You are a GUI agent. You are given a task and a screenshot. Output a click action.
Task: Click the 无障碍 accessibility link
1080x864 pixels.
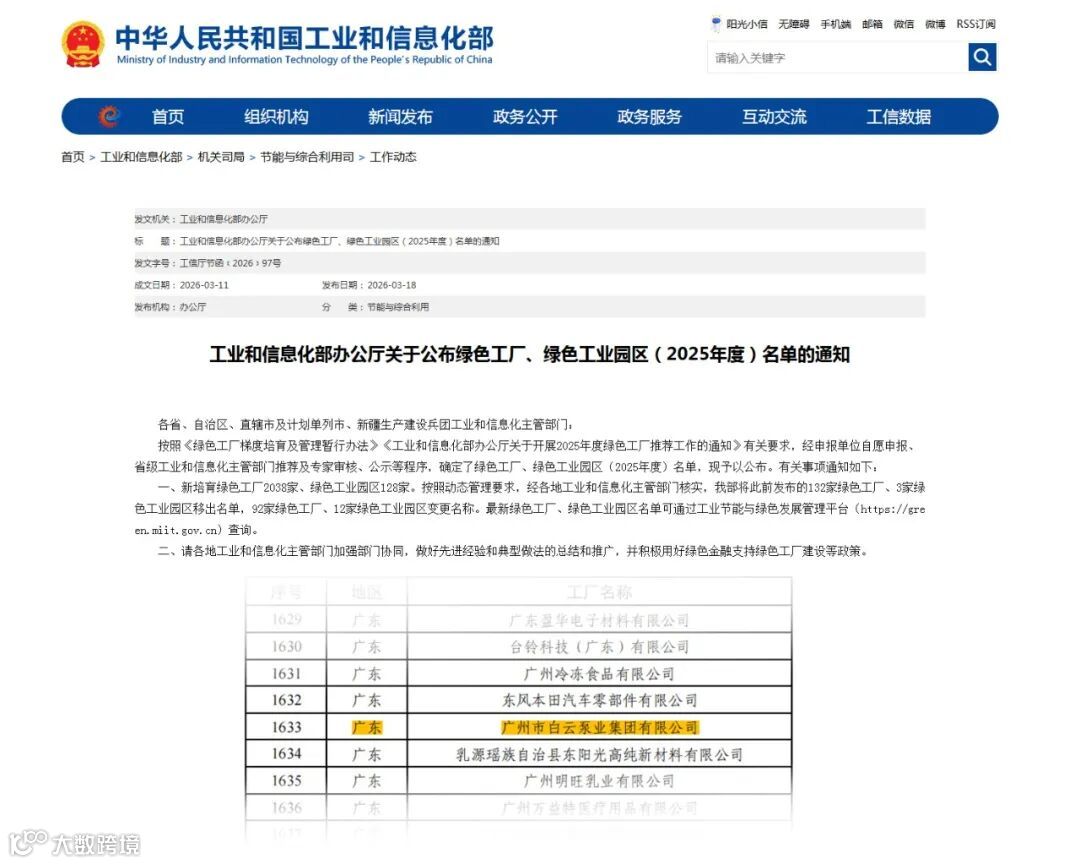[x=793, y=24]
